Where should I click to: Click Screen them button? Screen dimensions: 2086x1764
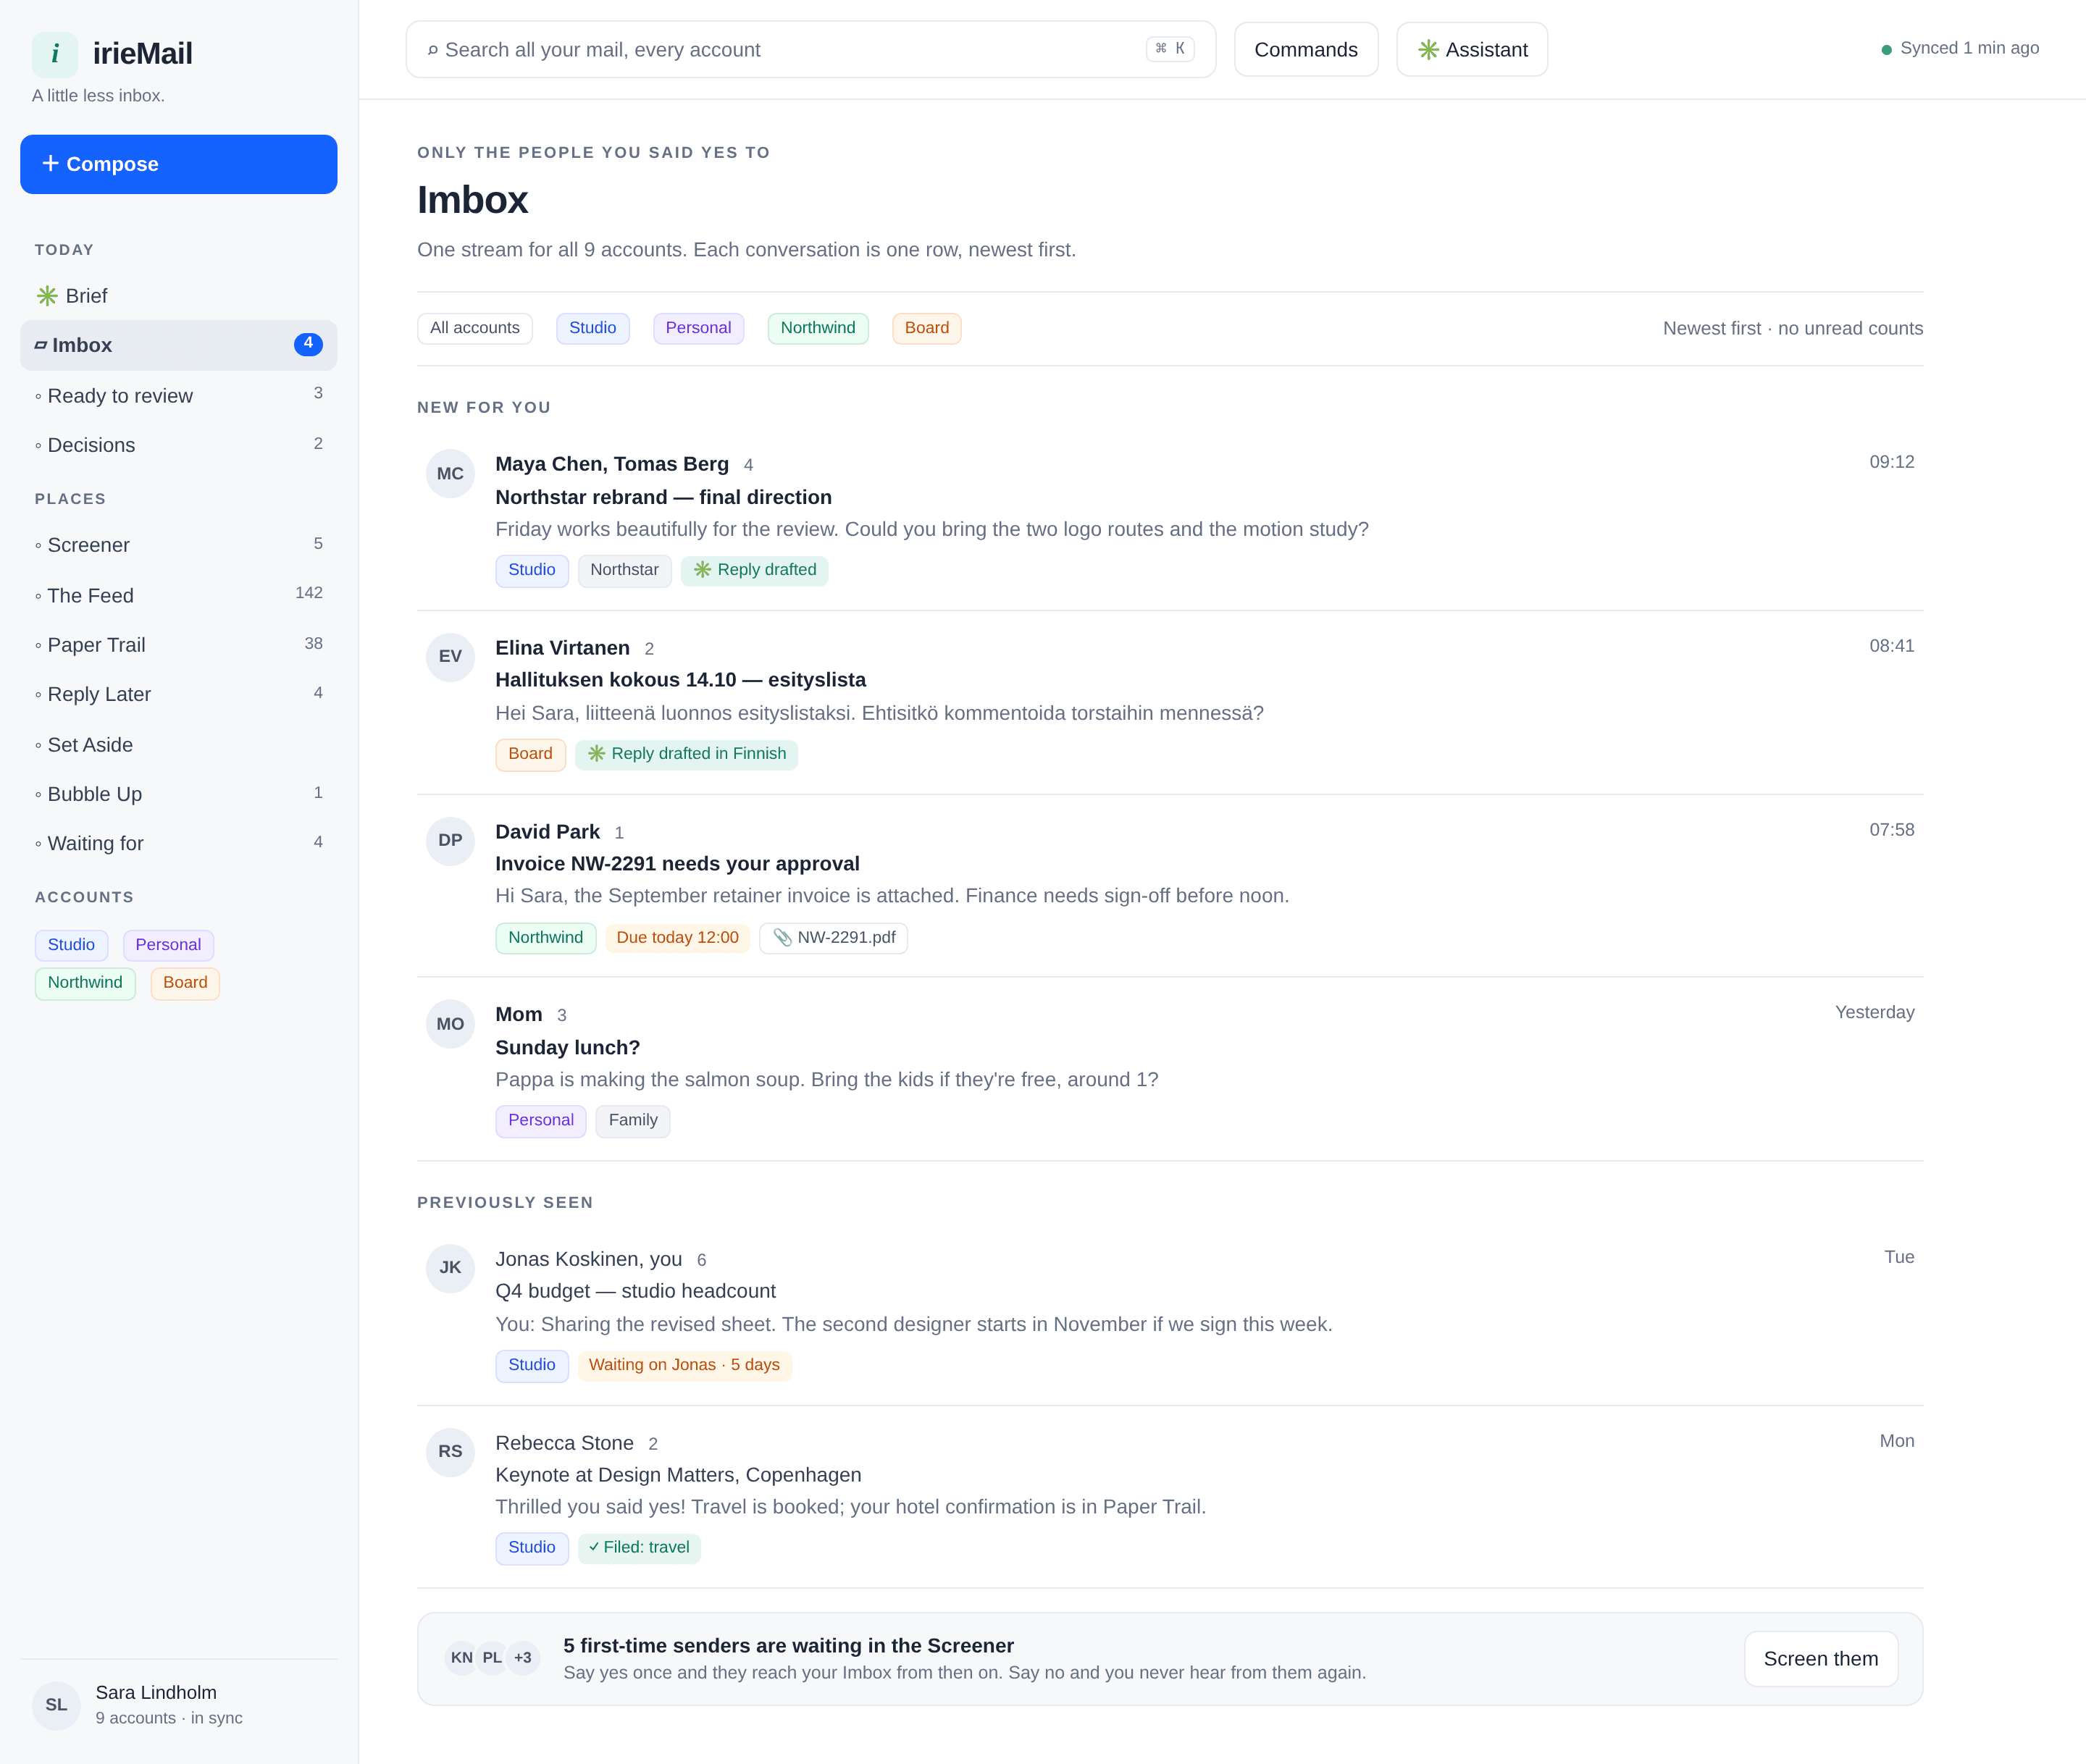click(1821, 1659)
